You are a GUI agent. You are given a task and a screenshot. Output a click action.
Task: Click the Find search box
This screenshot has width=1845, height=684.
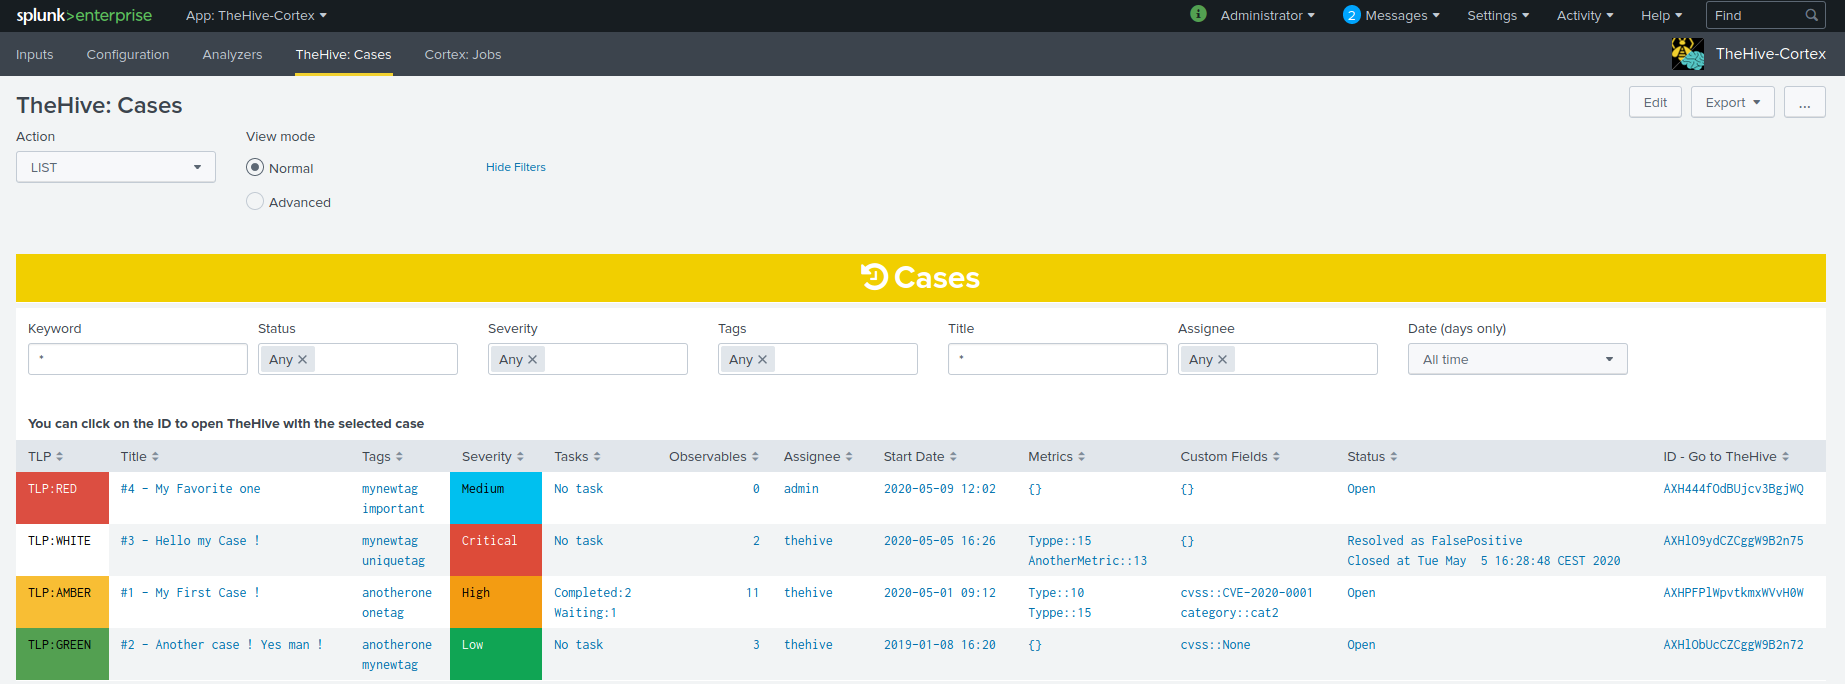pos(1766,15)
